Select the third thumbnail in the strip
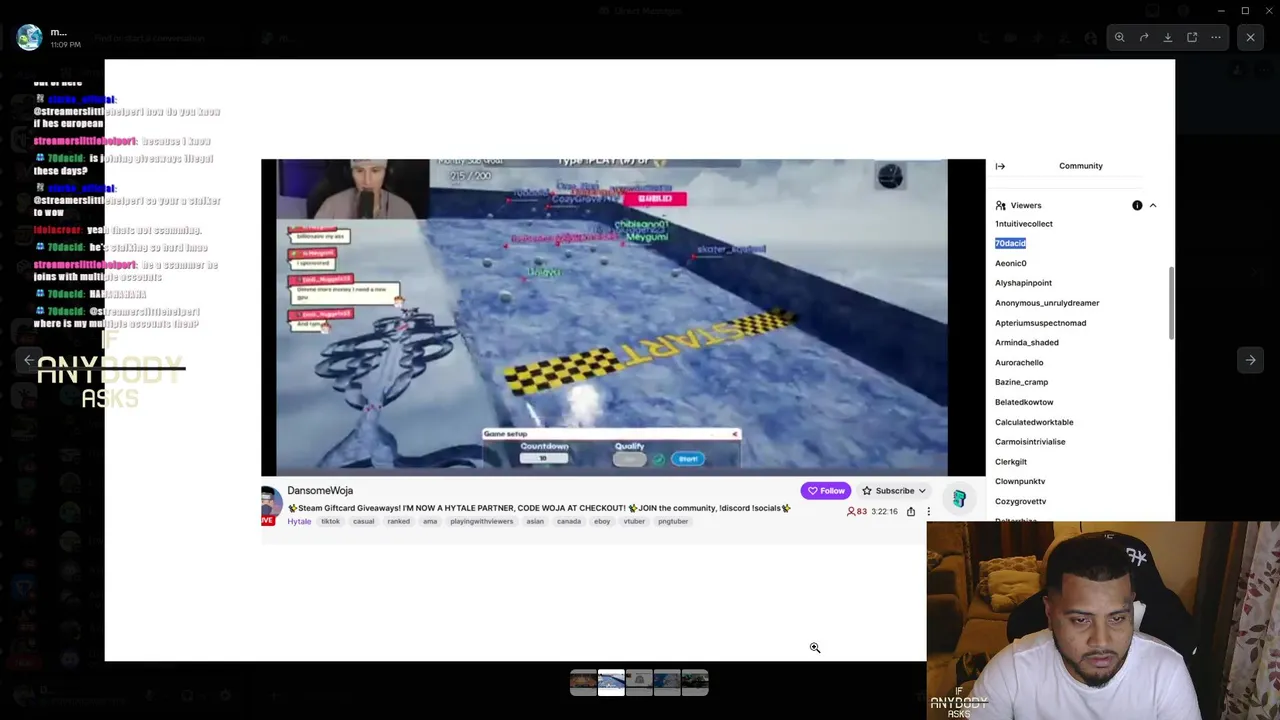 (x=639, y=683)
